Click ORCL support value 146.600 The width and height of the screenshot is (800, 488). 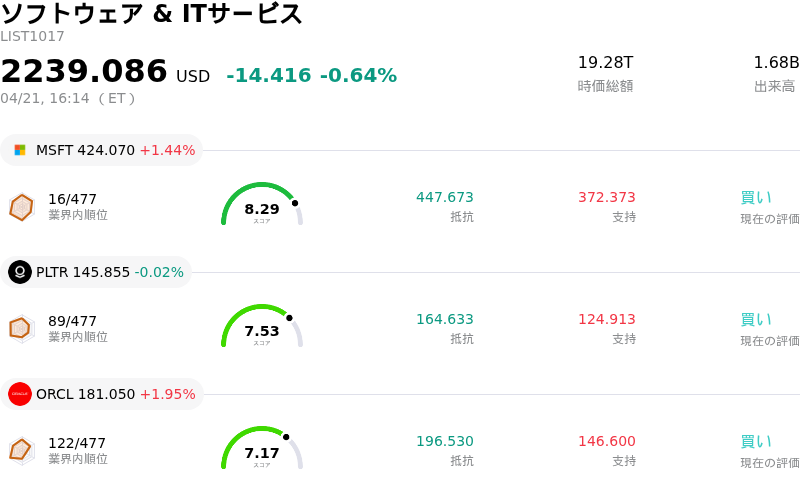(606, 441)
